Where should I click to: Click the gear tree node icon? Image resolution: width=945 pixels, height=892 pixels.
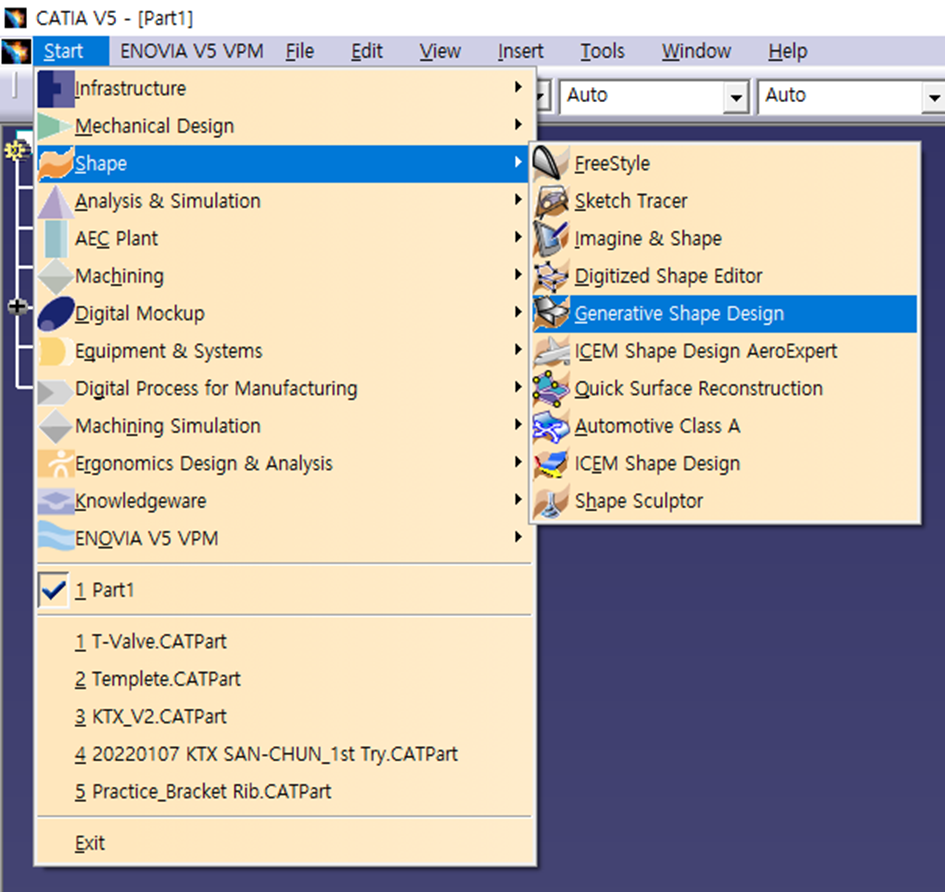pyautogui.click(x=16, y=149)
